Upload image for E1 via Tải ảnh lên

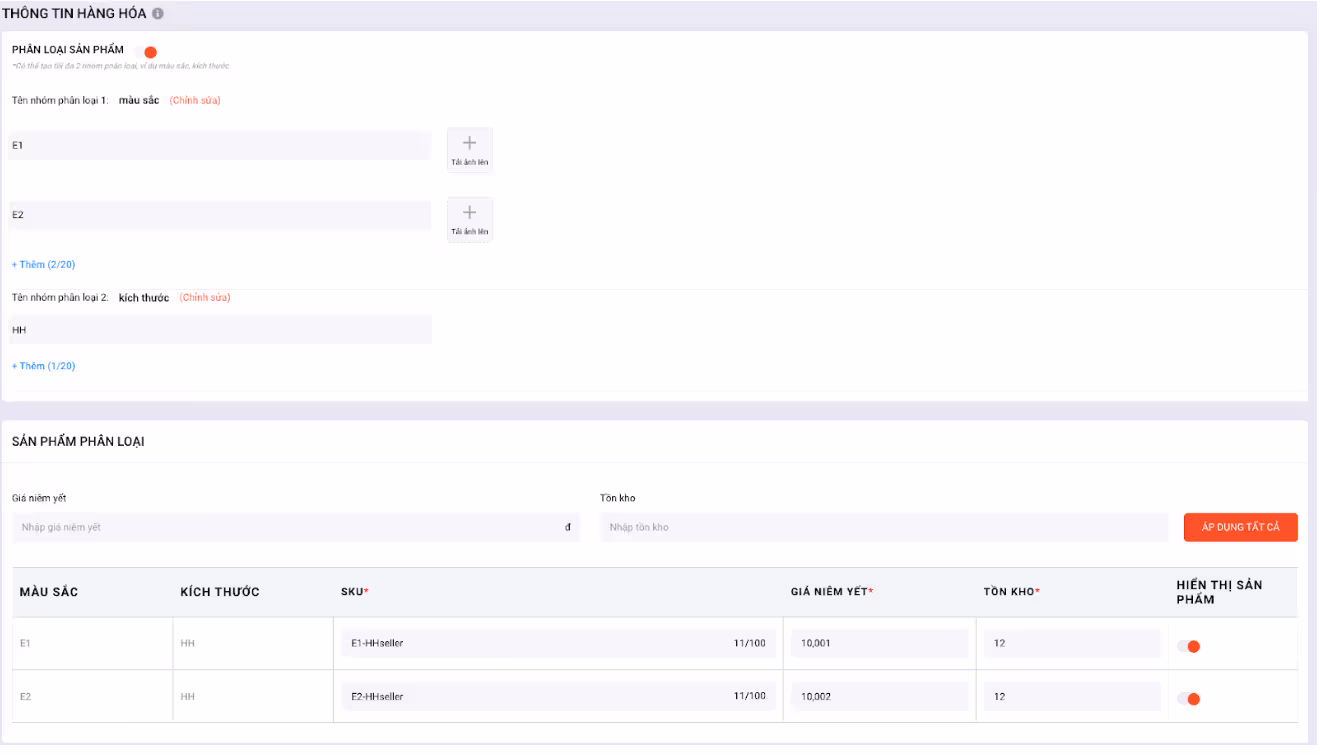pyautogui.click(x=470, y=150)
